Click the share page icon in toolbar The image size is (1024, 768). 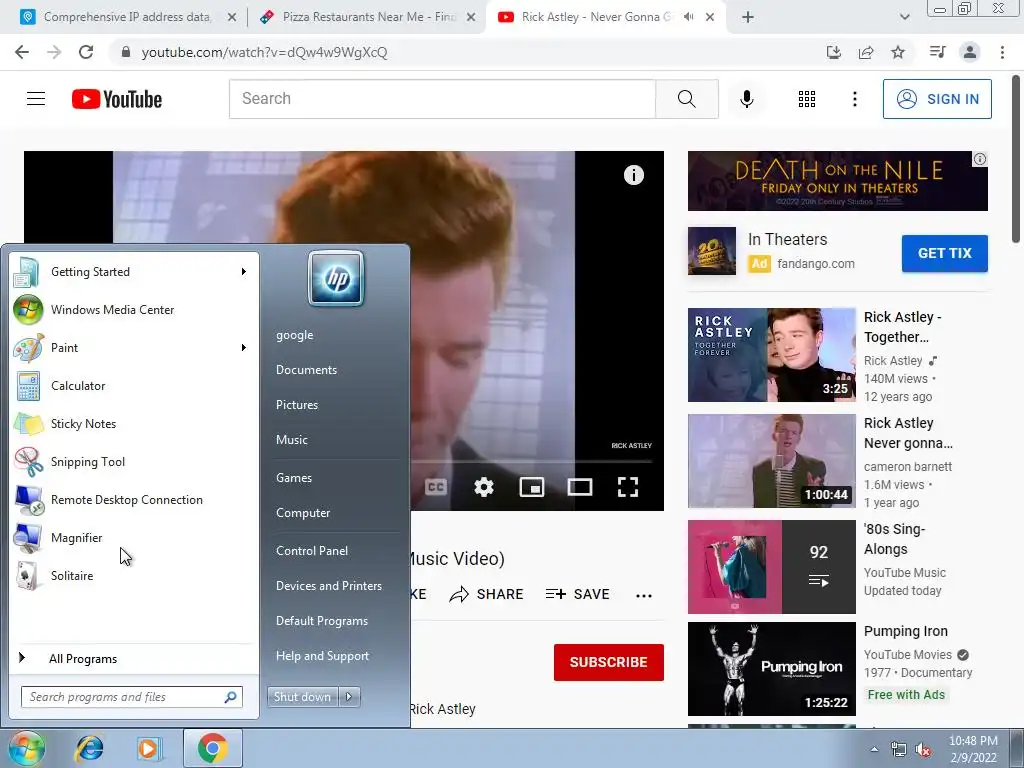[x=866, y=52]
